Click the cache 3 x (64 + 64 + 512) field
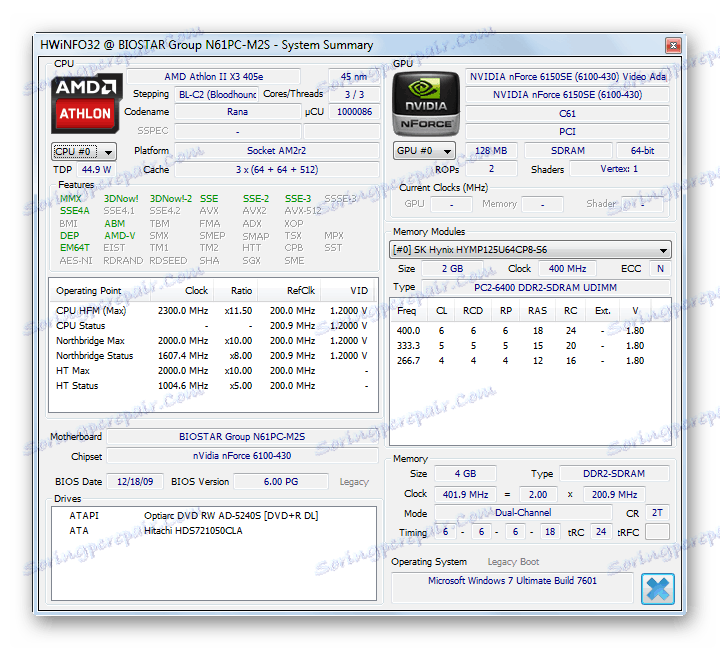The width and height of the screenshot is (720, 649). click(276, 169)
